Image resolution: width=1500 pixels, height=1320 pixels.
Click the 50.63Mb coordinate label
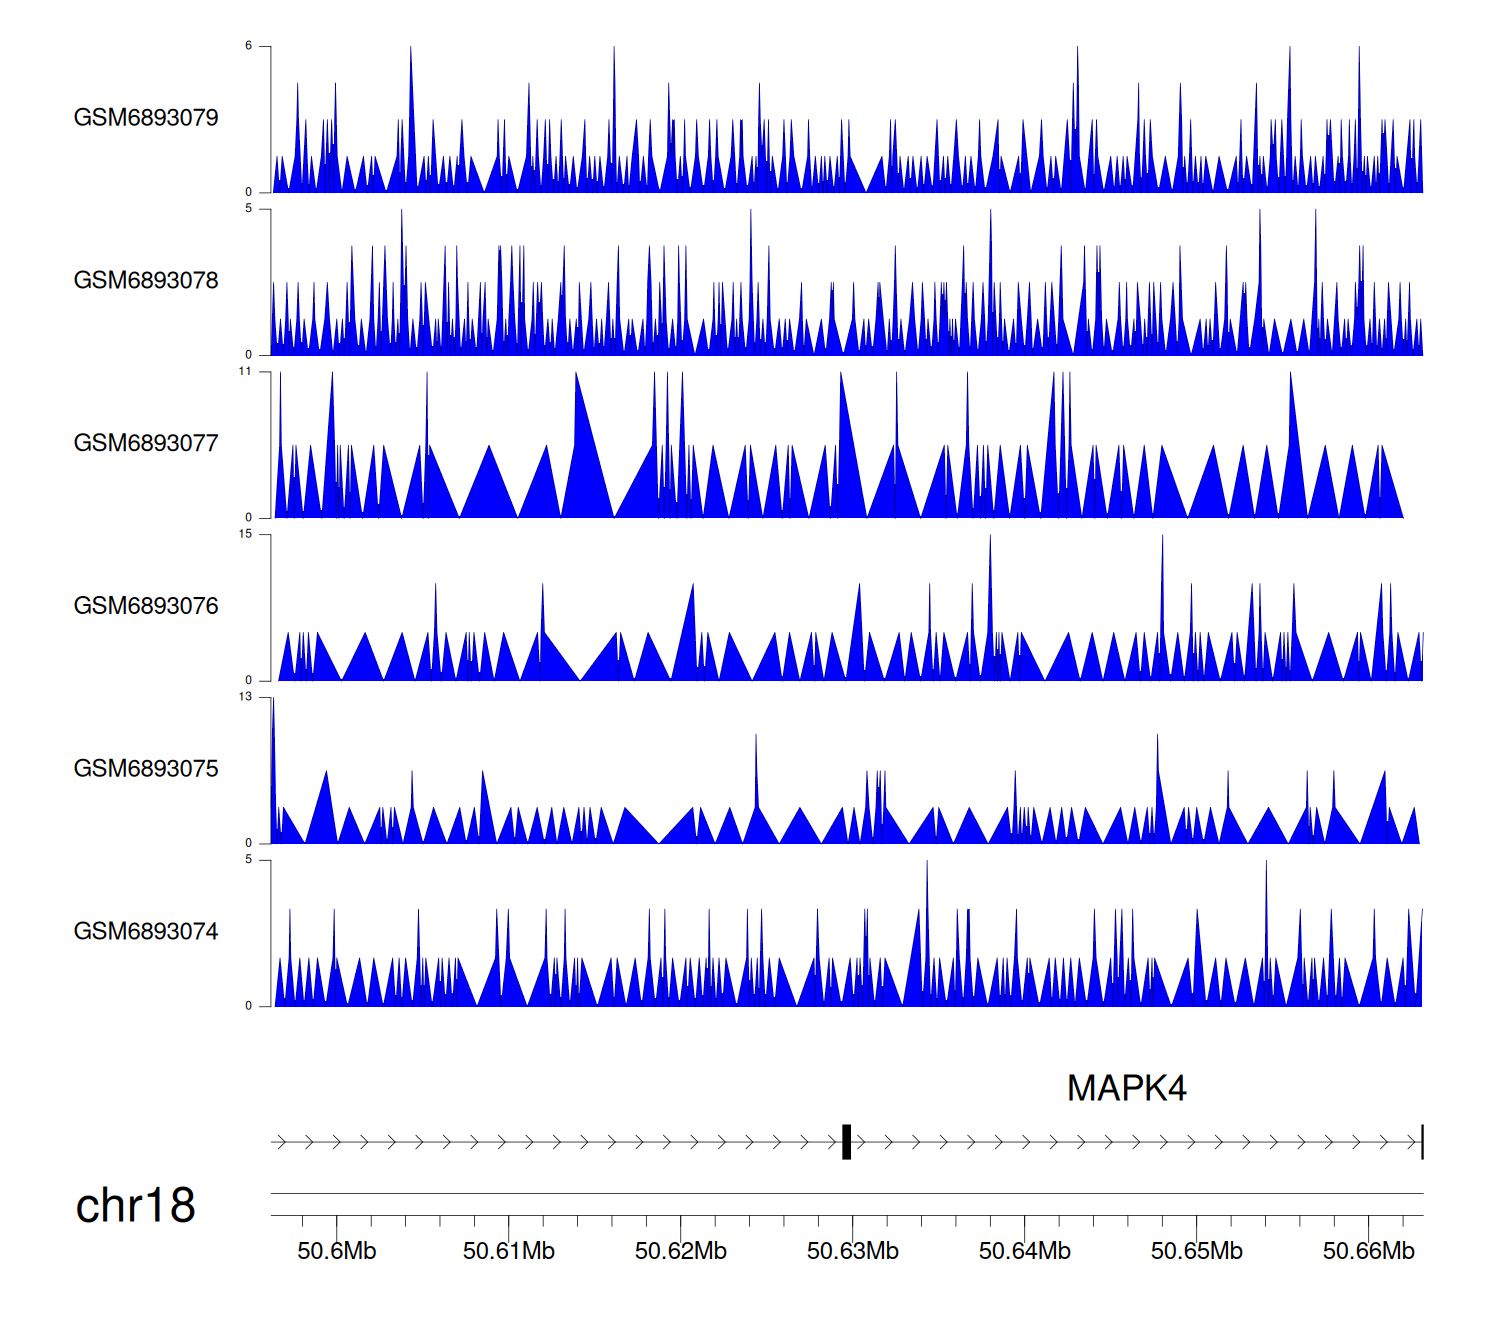pos(852,1251)
